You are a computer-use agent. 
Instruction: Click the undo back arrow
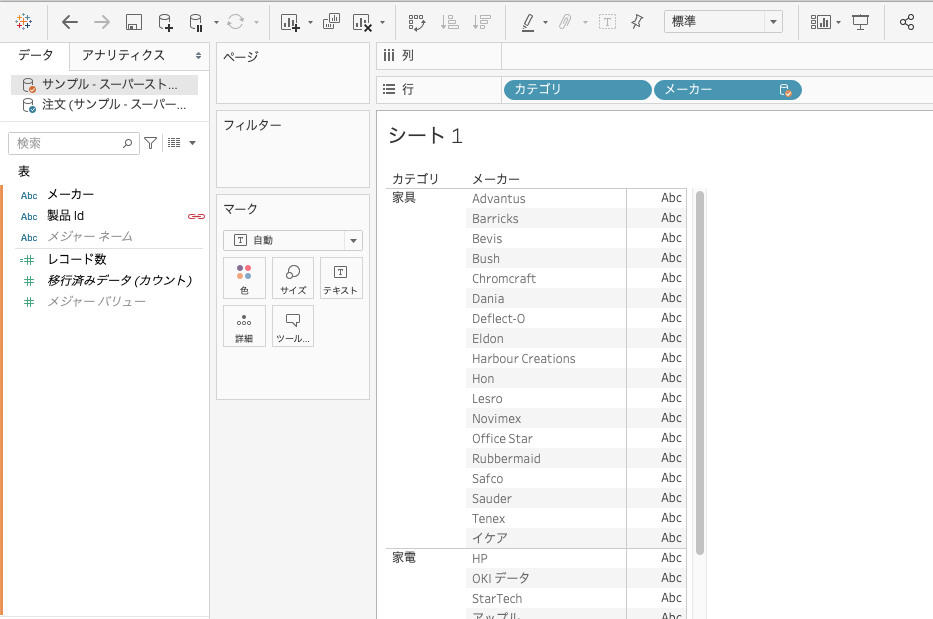pos(70,22)
